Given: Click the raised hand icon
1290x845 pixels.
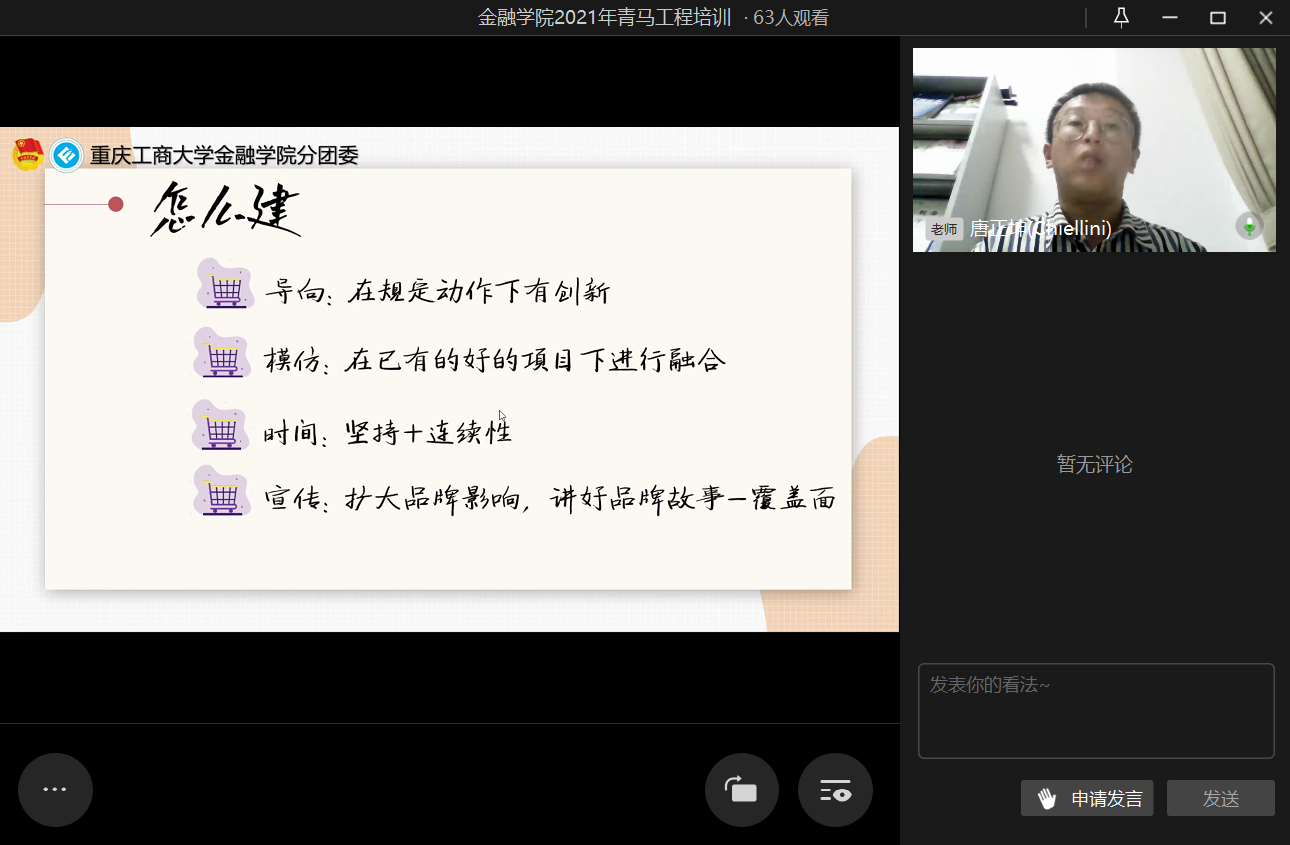Looking at the screenshot, I should point(1047,798).
